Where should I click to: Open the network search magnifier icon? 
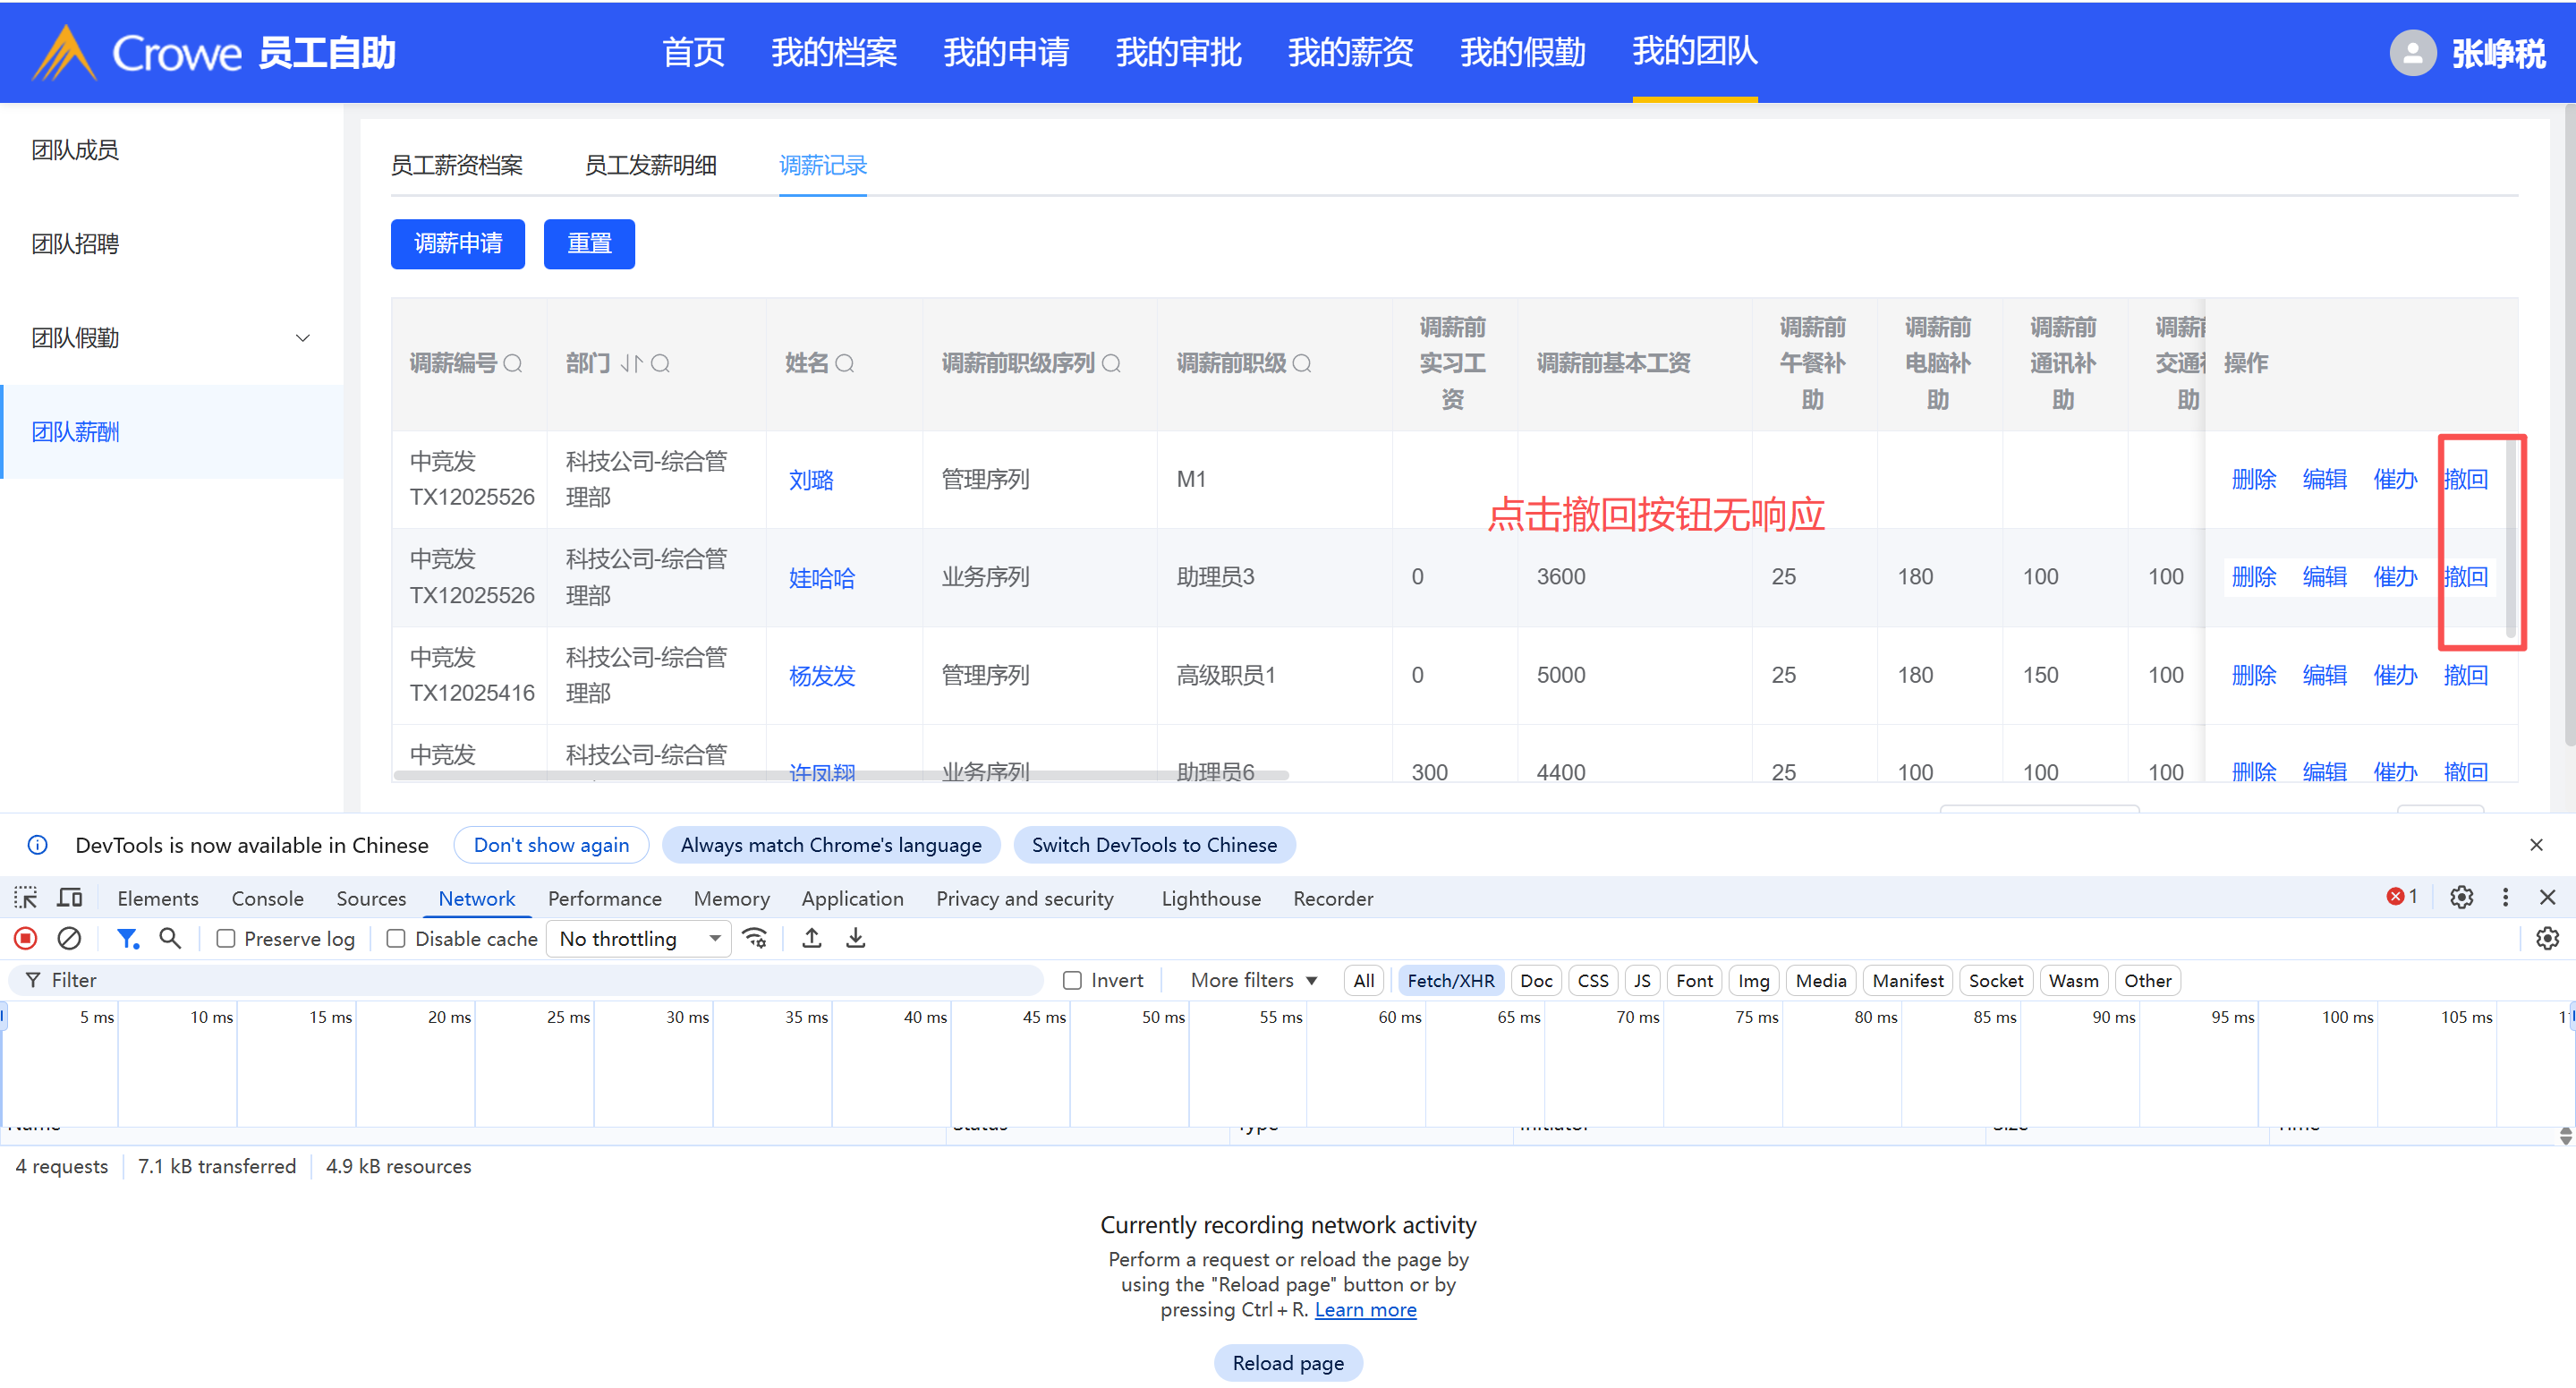click(170, 938)
